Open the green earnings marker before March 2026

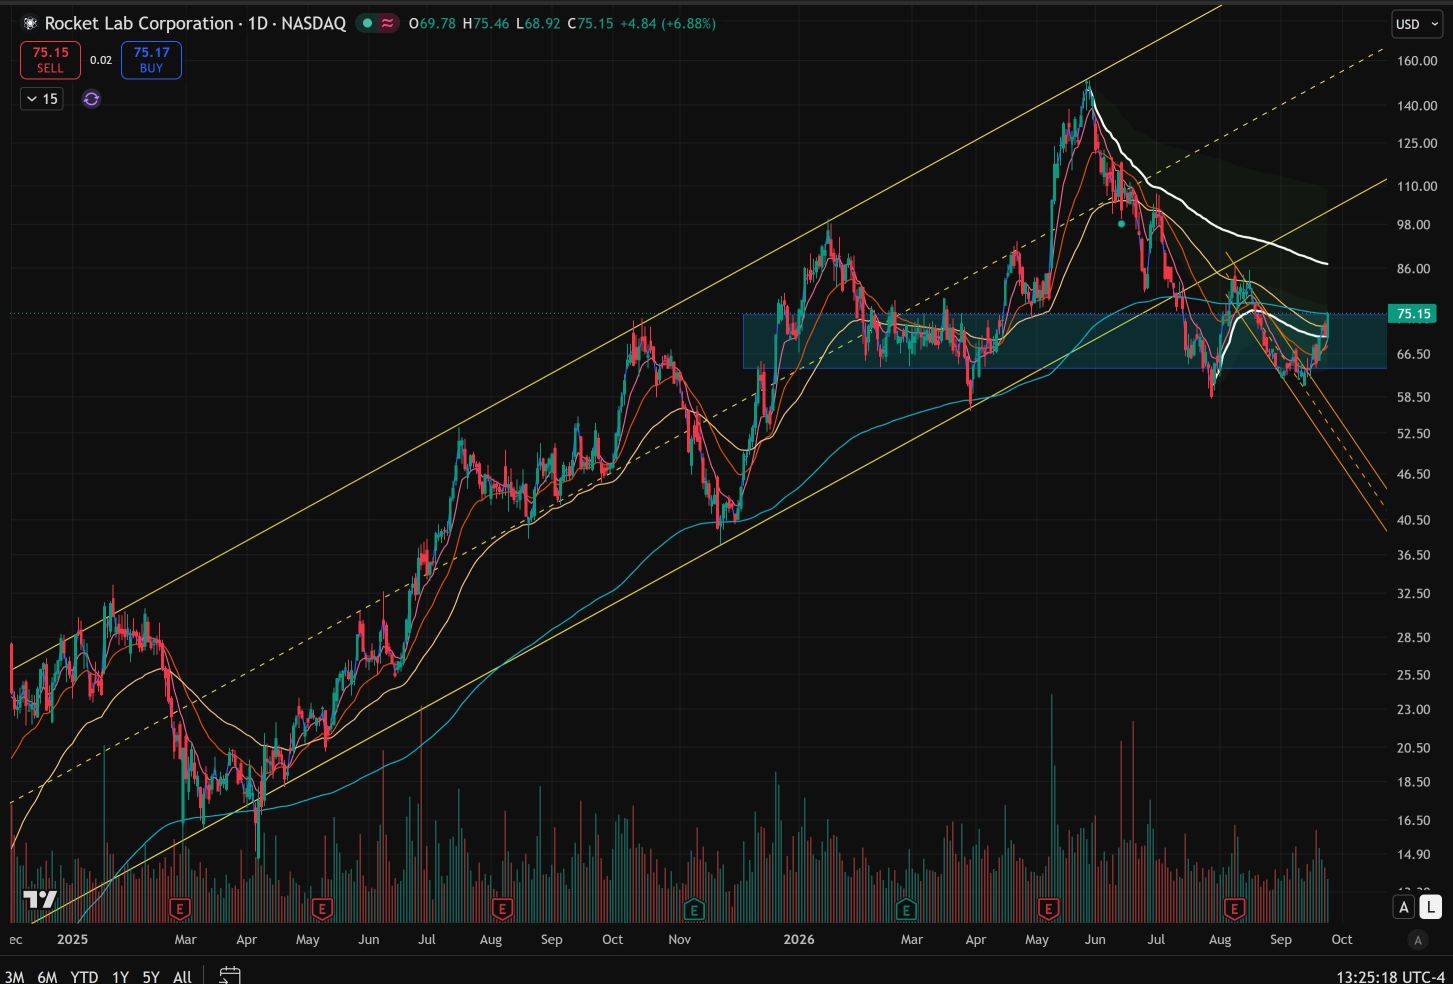pos(906,909)
